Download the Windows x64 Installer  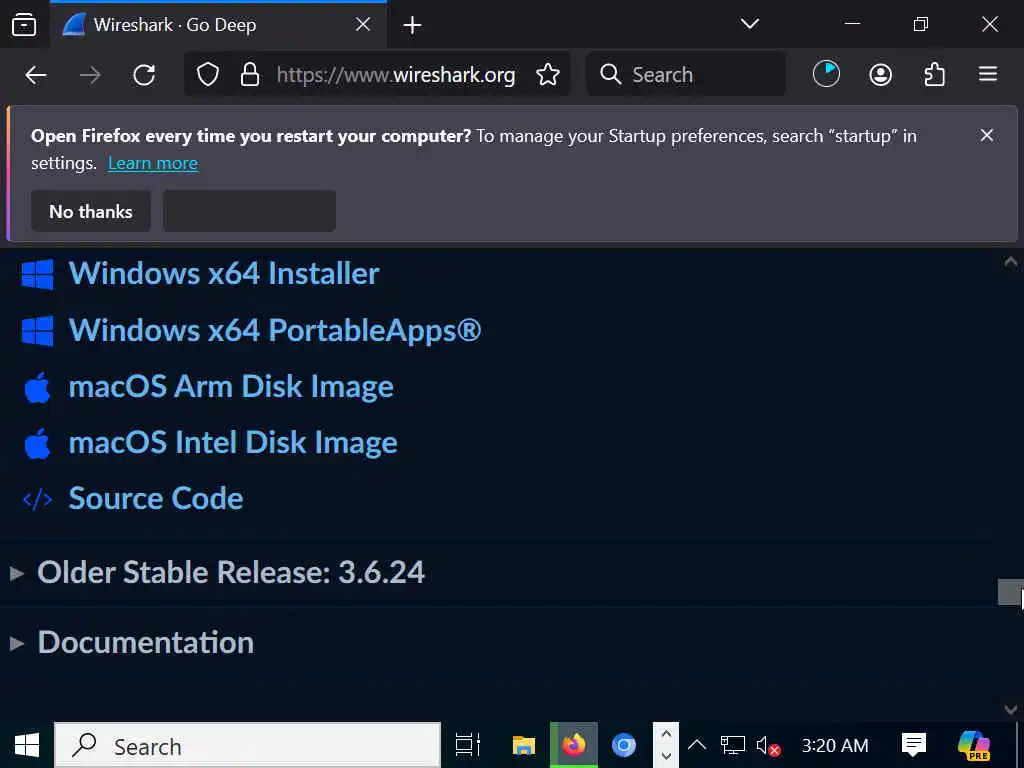tap(224, 273)
